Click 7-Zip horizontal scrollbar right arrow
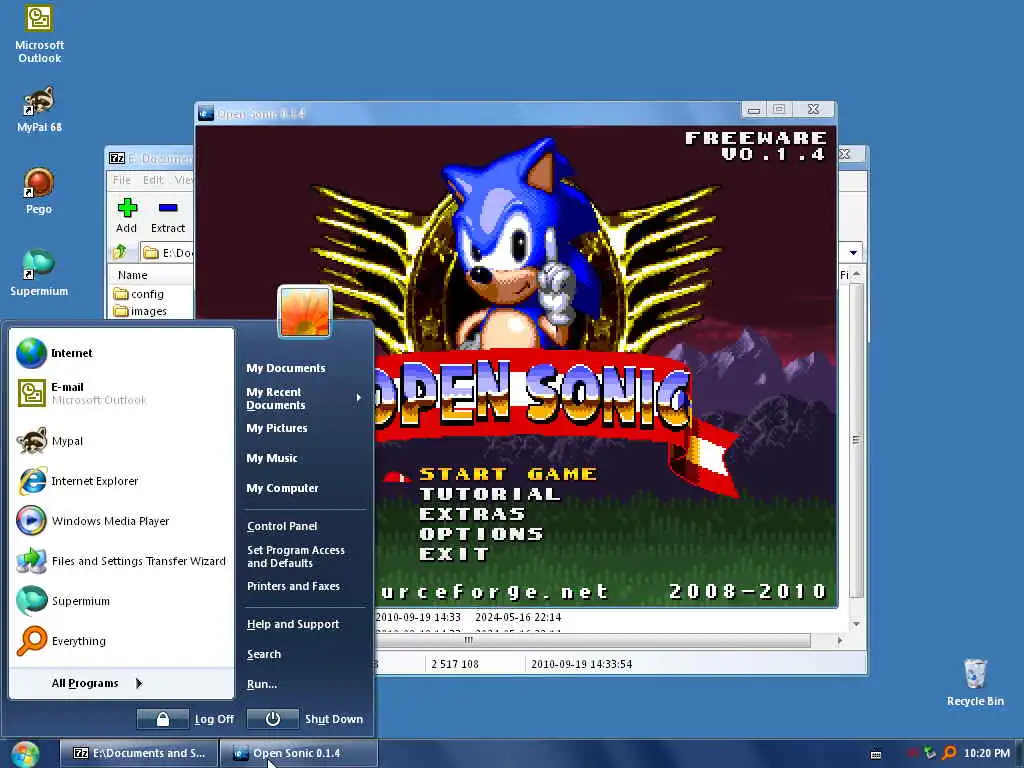Screen dimensions: 1024x768 (840, 641)
